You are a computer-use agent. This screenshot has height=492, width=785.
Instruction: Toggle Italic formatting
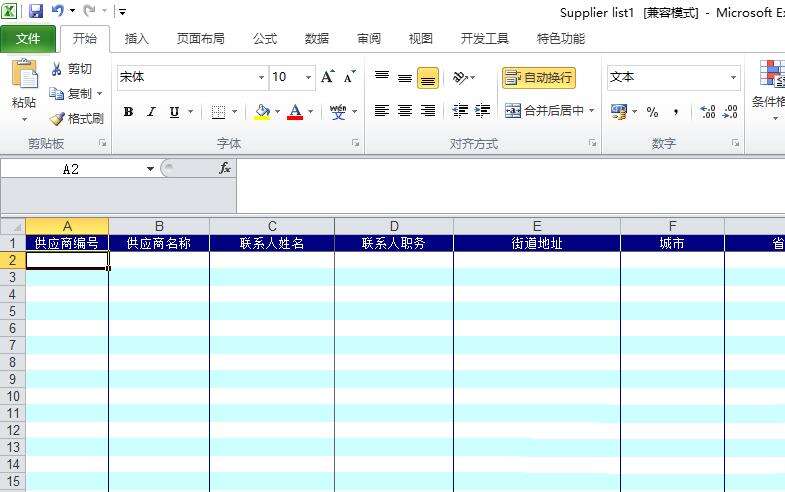click(151, 112)
